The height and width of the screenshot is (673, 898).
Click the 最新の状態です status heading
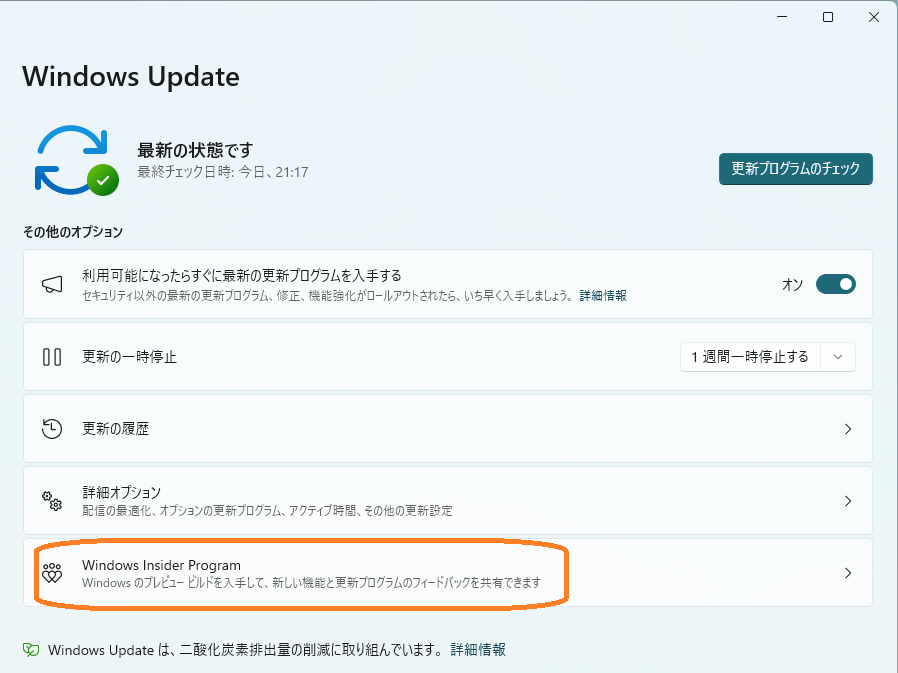(x=195, y=150)
